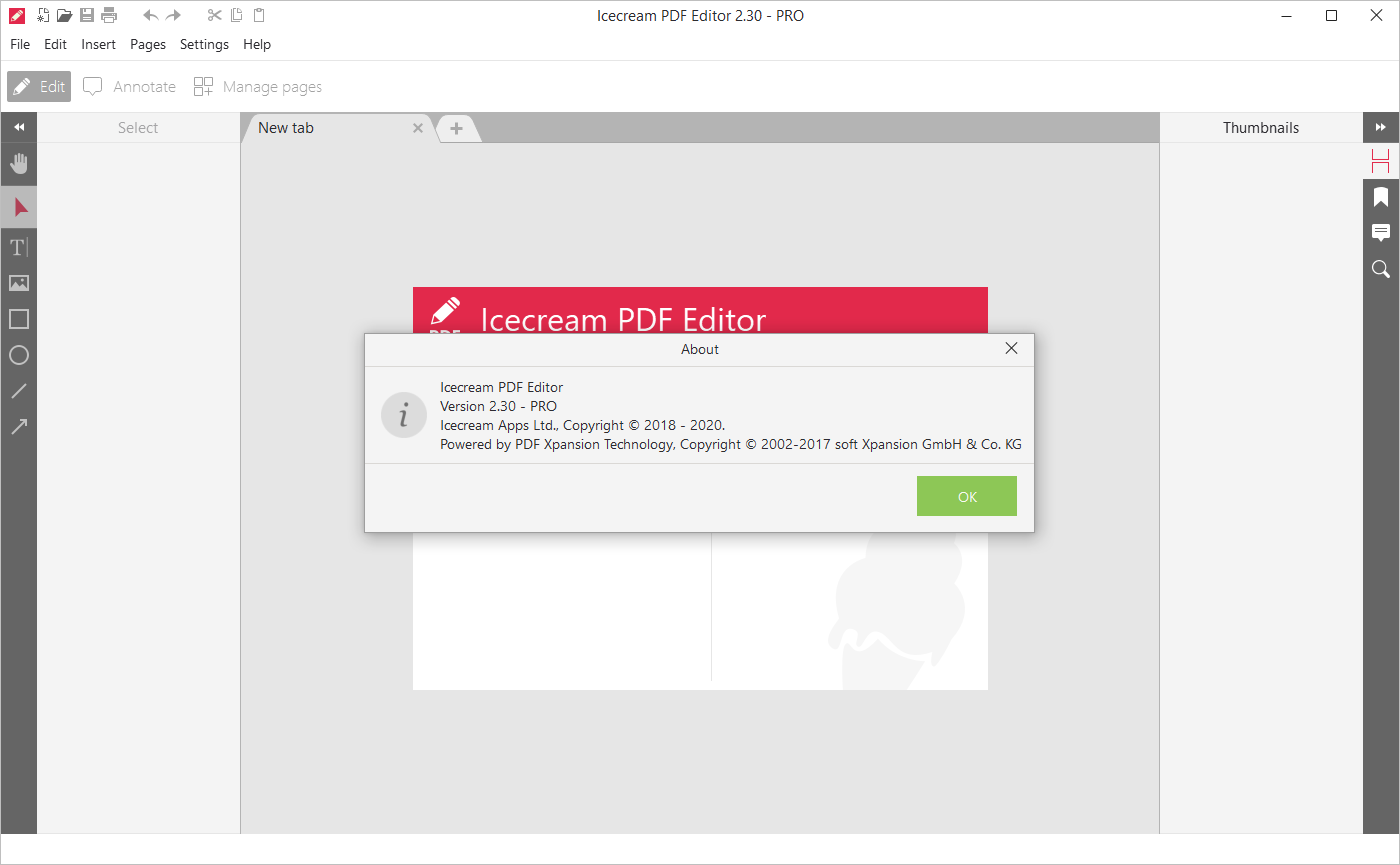The width and height of the screenshot is (1400, 865).
Task: Click the 'Powered by PDF Xpansion Technology' line
Action: click(731, 444)
